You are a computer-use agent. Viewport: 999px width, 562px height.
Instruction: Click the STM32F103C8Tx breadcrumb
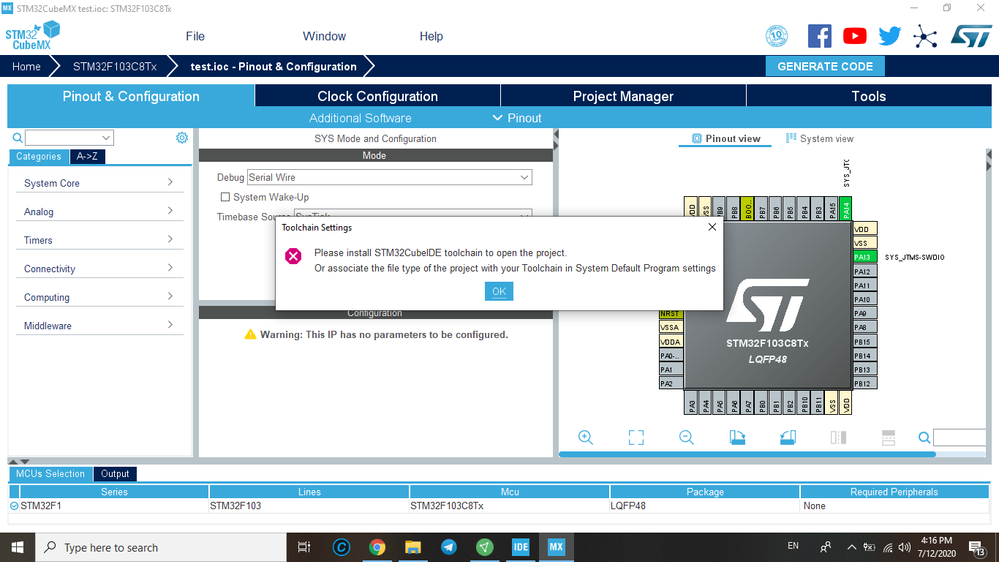(115, 66)
